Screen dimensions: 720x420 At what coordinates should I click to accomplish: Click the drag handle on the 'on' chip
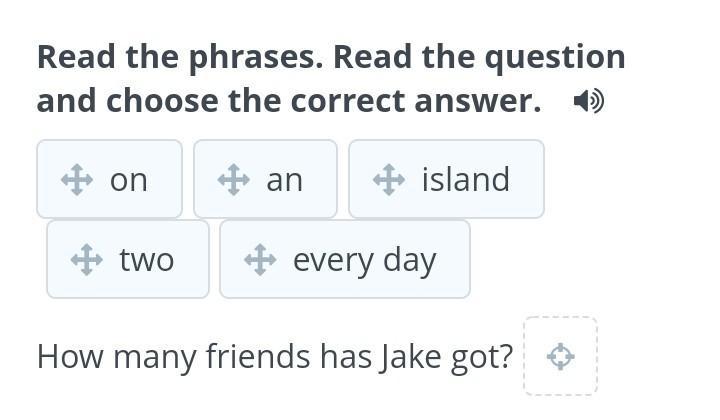tap(77, 180)
